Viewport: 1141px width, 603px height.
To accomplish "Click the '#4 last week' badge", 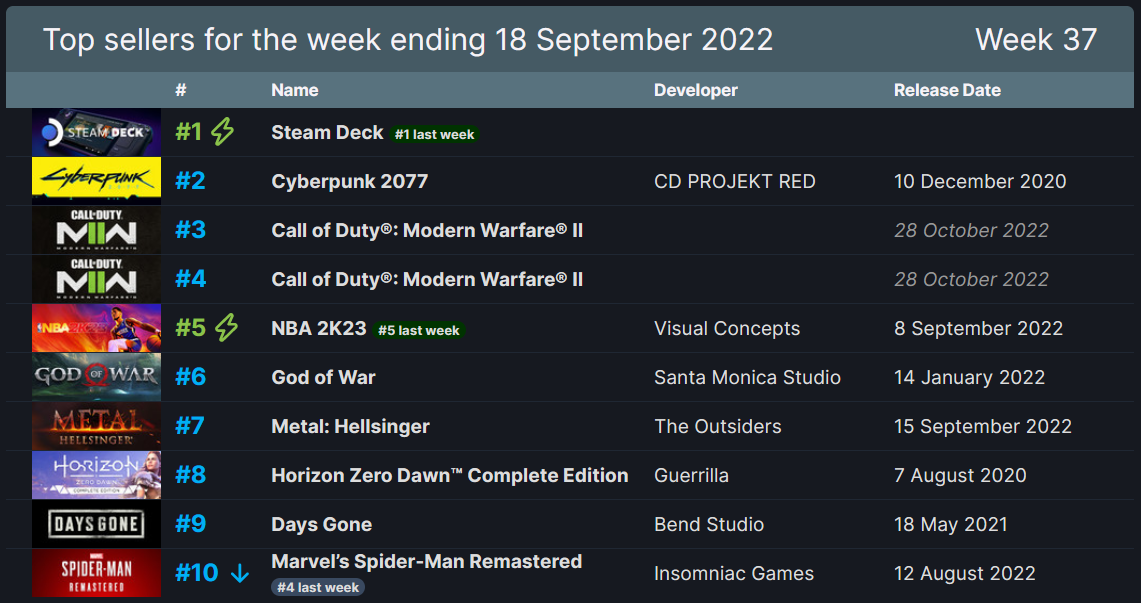I will pyautogui.click(x=318, y=587).
